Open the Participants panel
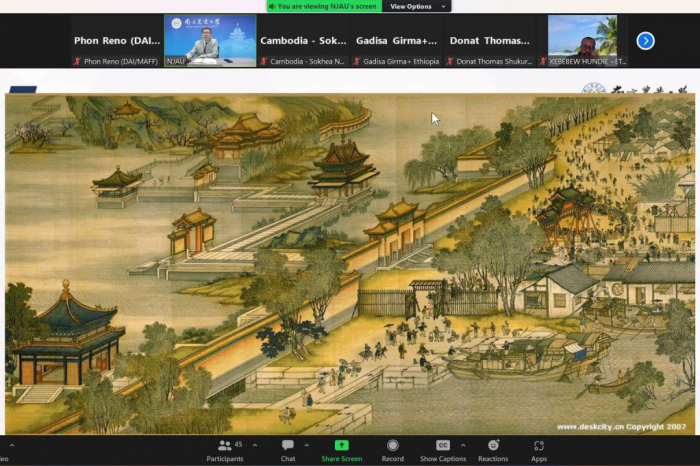Viewport: 700px width, 466px height. [x=224, y=449]
